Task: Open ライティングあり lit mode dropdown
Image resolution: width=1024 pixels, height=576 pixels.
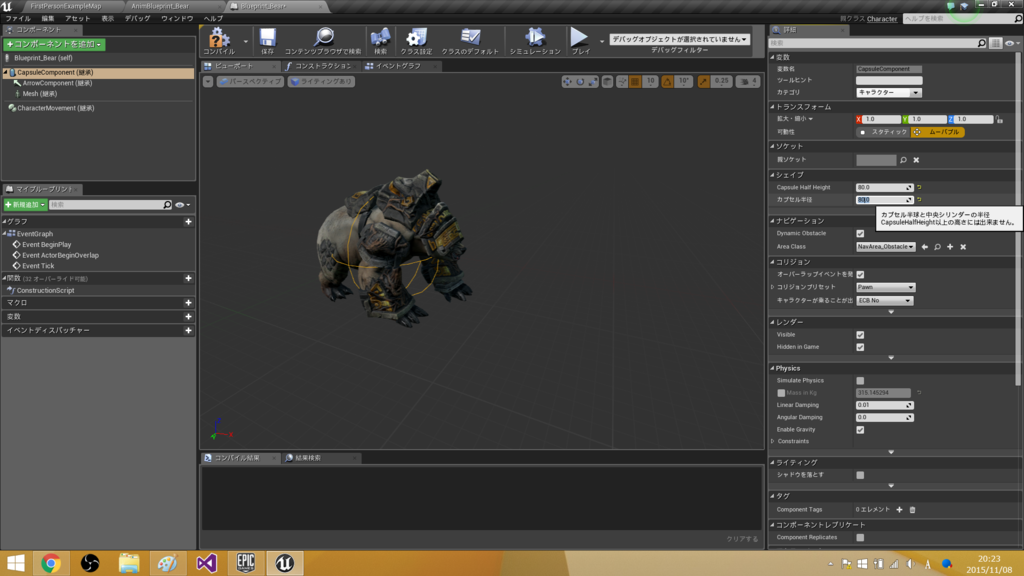Action: (321, 82)
